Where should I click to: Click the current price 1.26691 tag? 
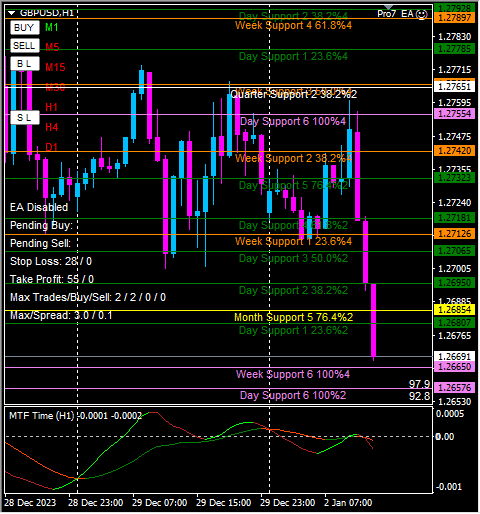[454, 356]
